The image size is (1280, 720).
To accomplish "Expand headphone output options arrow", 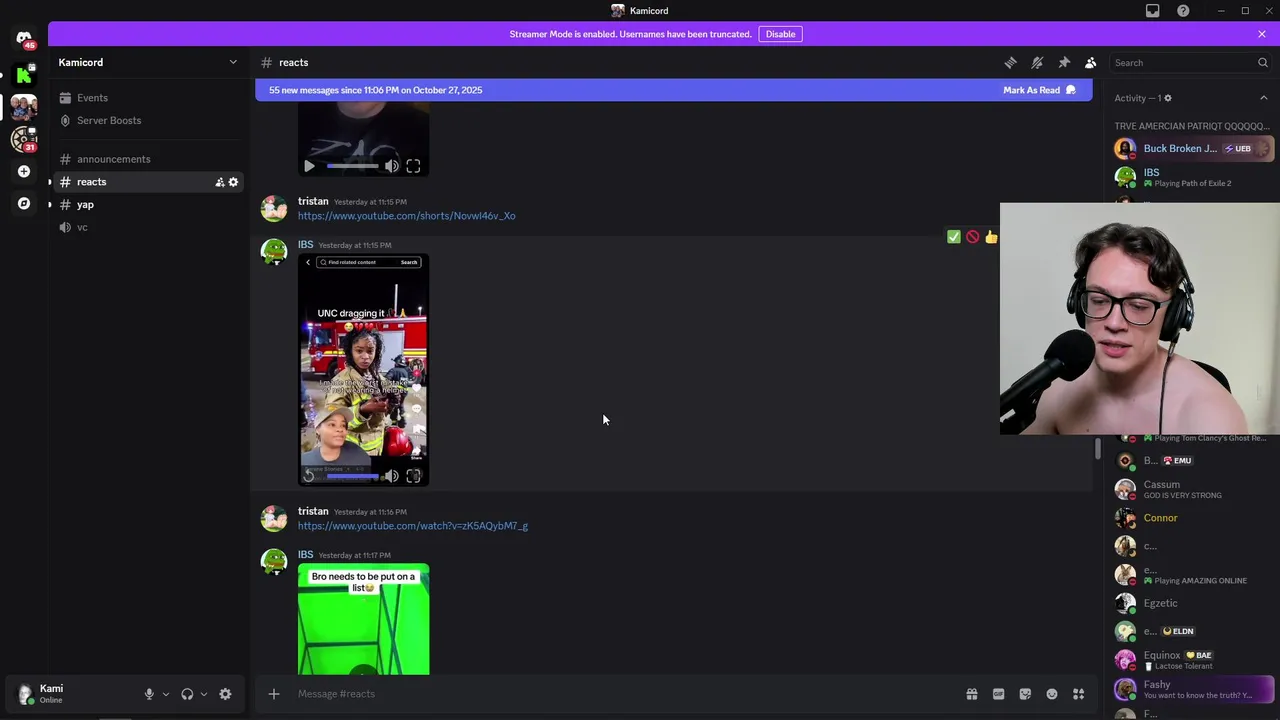I will coord(203,694).
